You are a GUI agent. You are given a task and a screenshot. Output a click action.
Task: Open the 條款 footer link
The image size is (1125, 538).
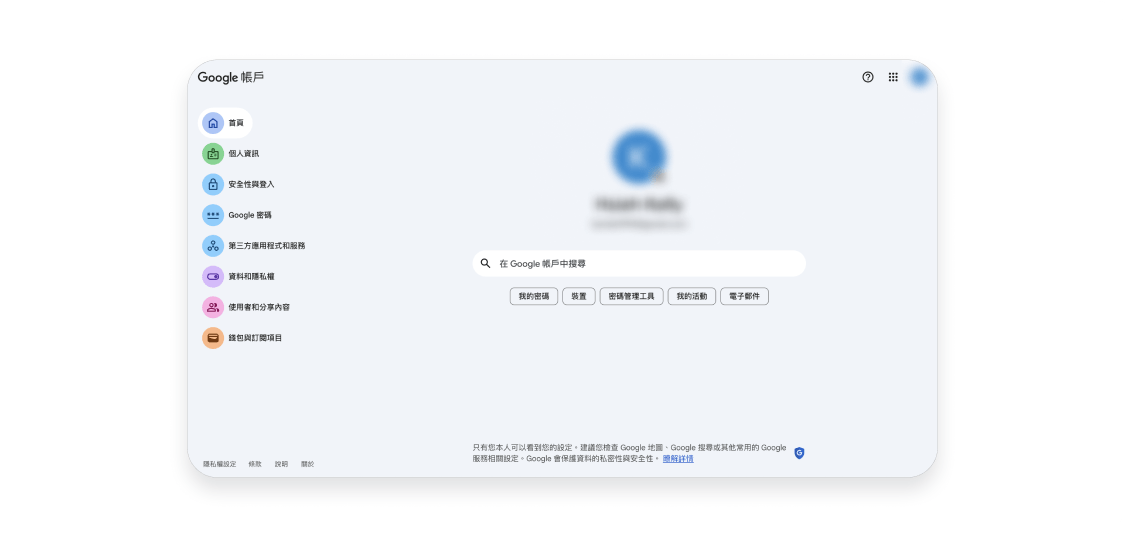coord(255,464)
